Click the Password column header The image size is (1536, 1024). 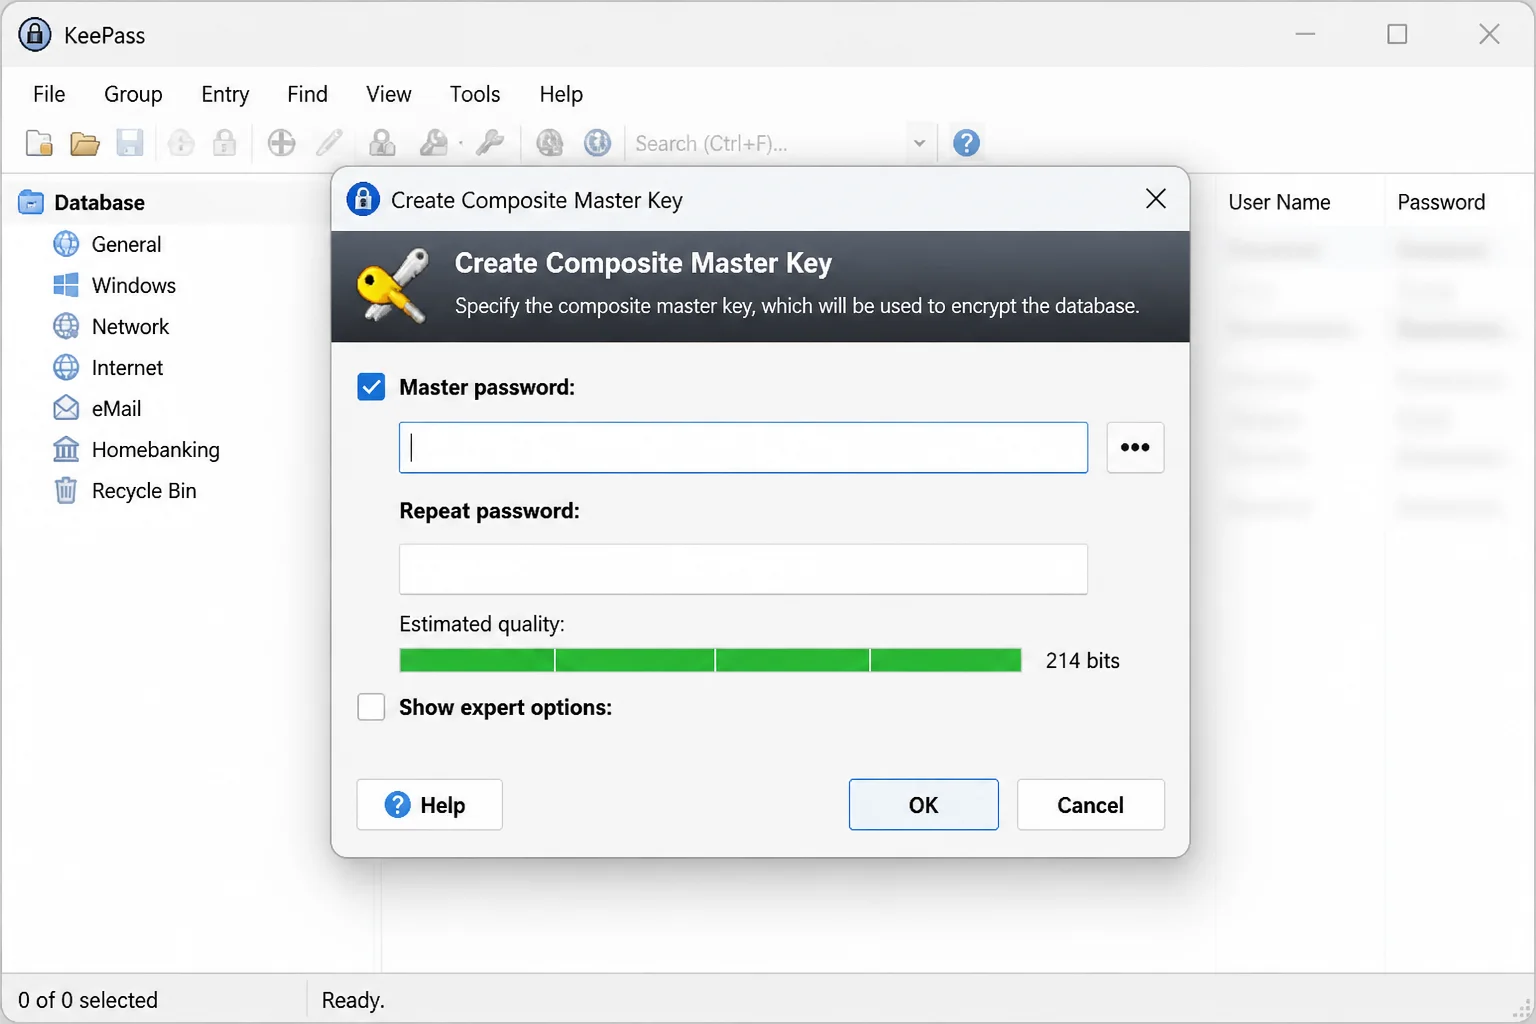[1441, 202]
